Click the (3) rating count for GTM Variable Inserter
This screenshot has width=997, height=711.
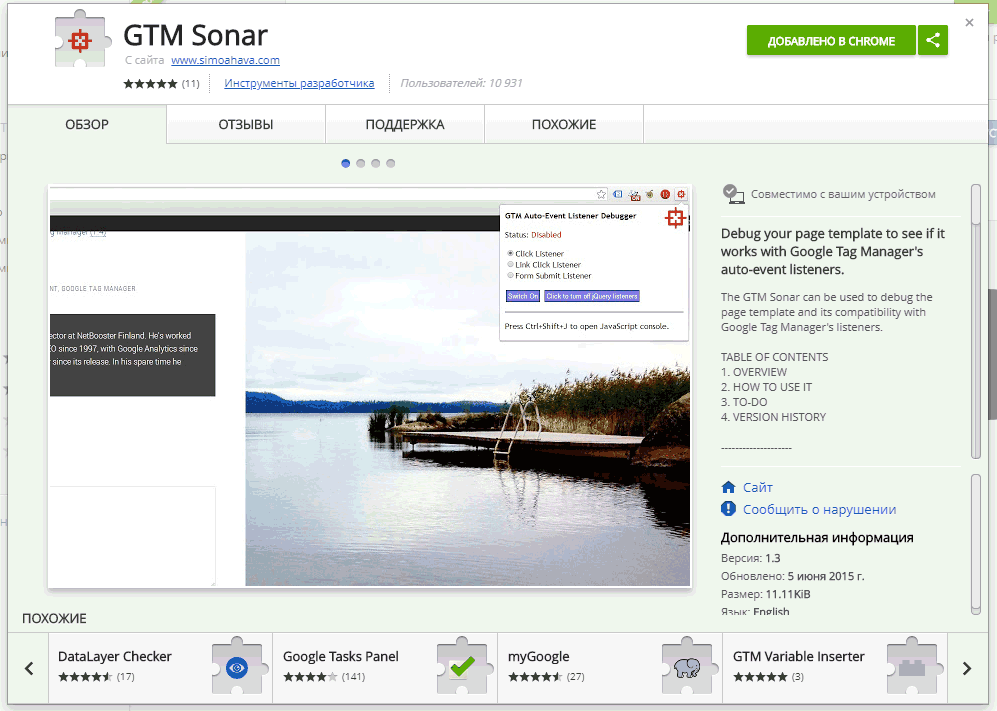pos(798,677)
